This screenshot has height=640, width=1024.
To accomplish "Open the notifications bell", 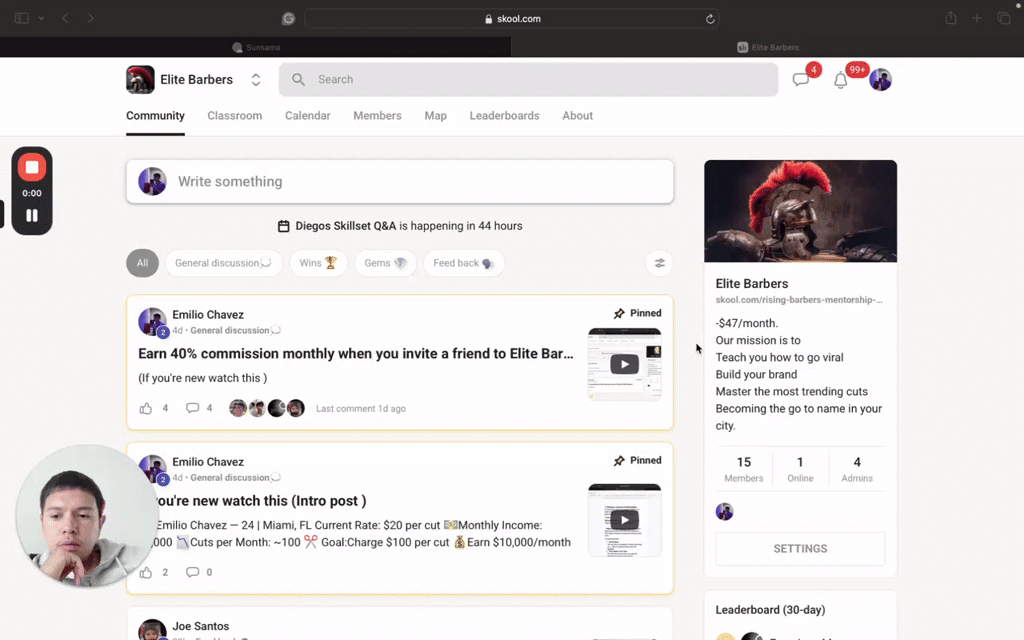I will [x=840, y=80].
